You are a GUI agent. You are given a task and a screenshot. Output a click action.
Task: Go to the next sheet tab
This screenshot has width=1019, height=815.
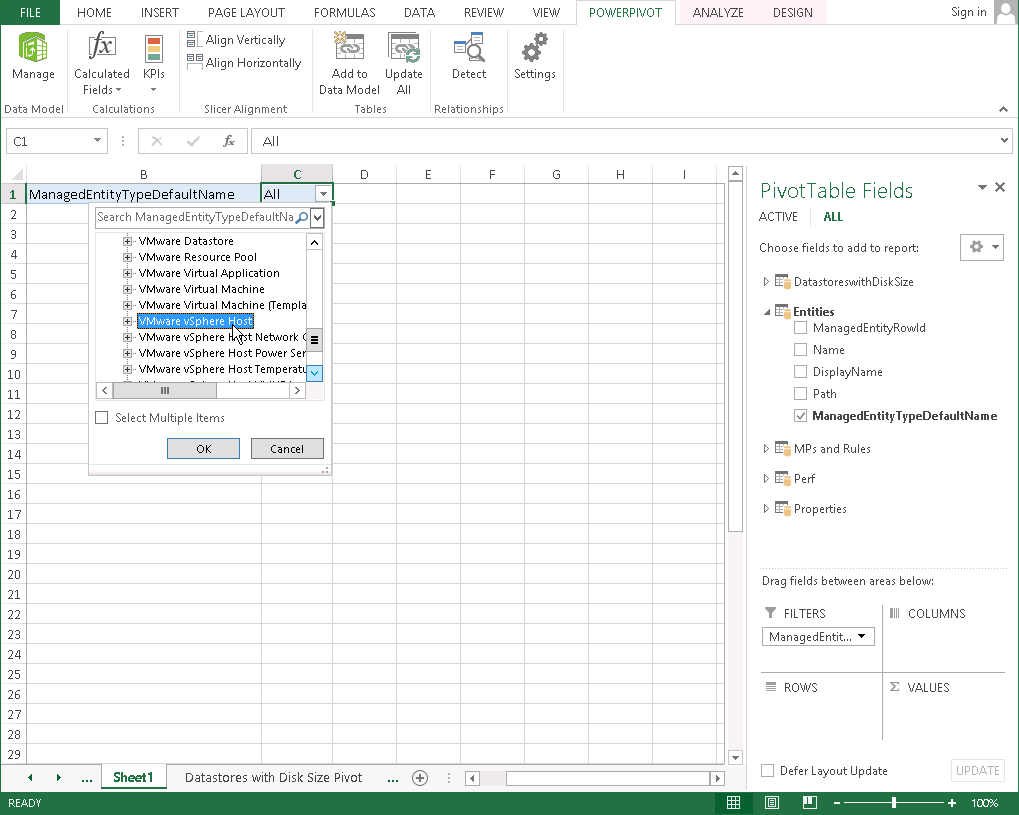58,778
